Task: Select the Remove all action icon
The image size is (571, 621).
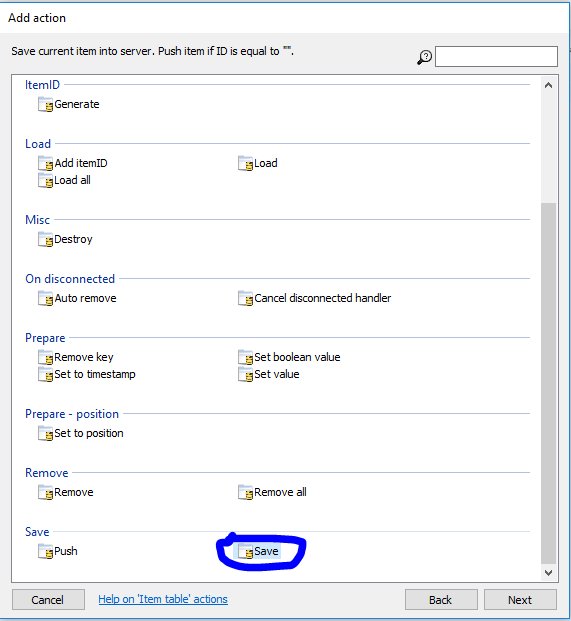Action: pos(245,492)
